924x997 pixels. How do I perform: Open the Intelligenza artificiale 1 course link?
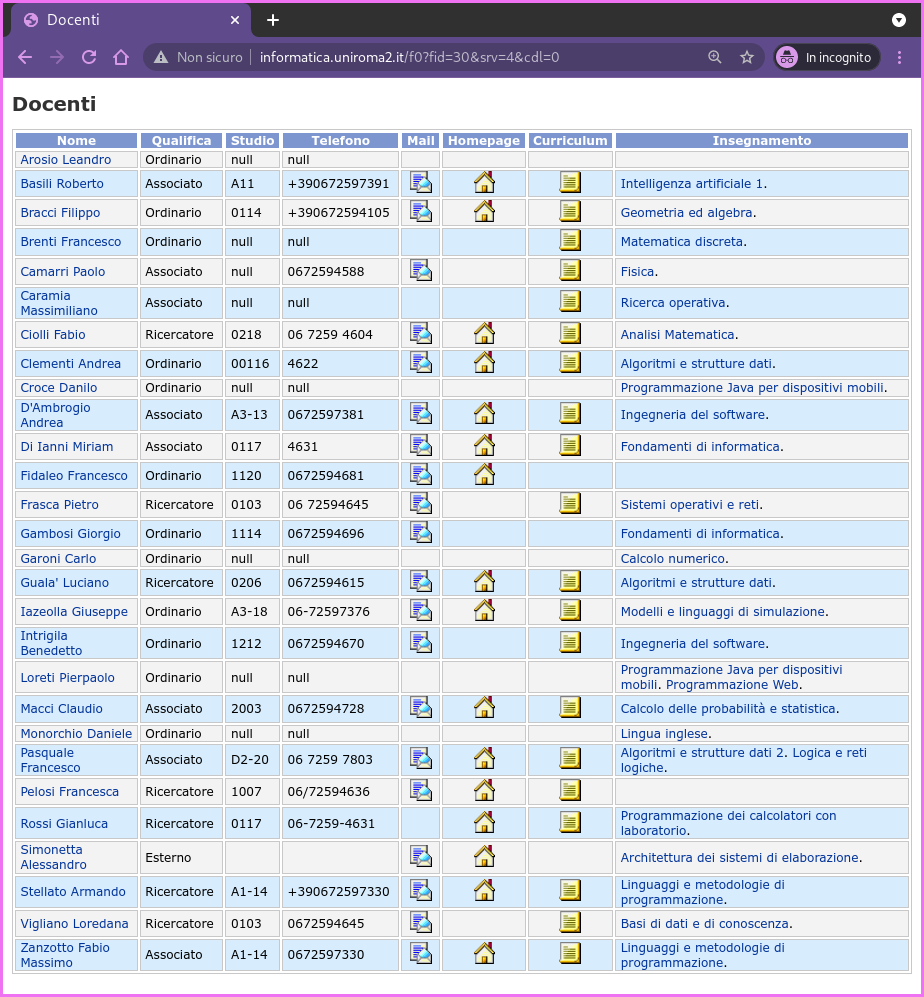(691, 184)
